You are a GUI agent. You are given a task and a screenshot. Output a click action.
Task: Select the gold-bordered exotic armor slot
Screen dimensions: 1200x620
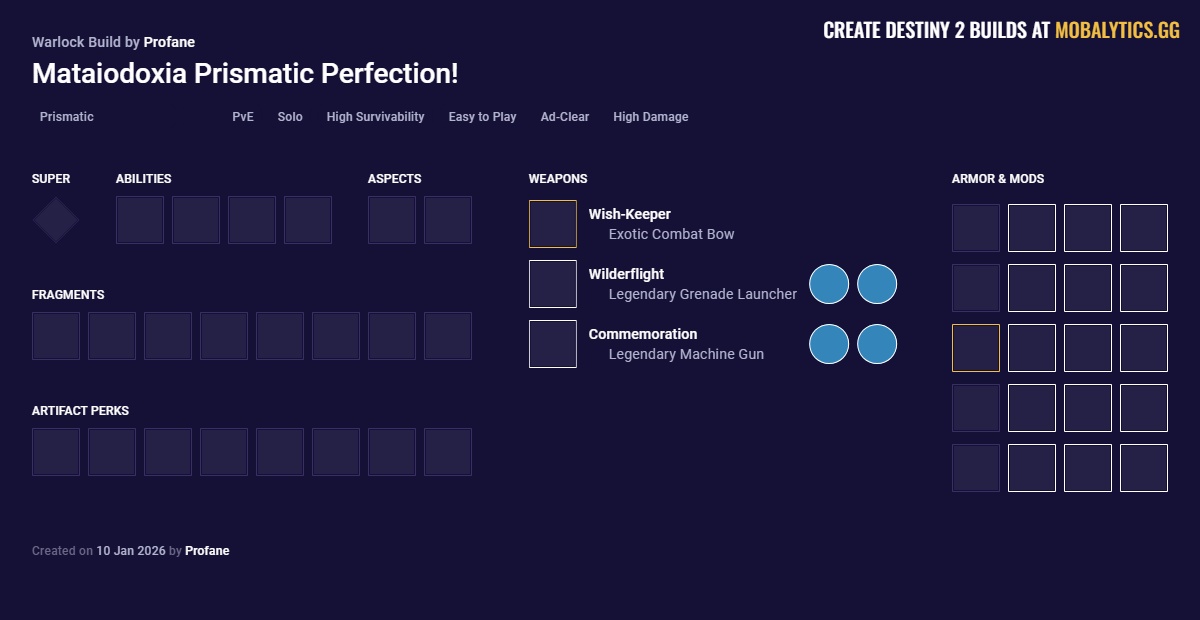tap(976, 348)
